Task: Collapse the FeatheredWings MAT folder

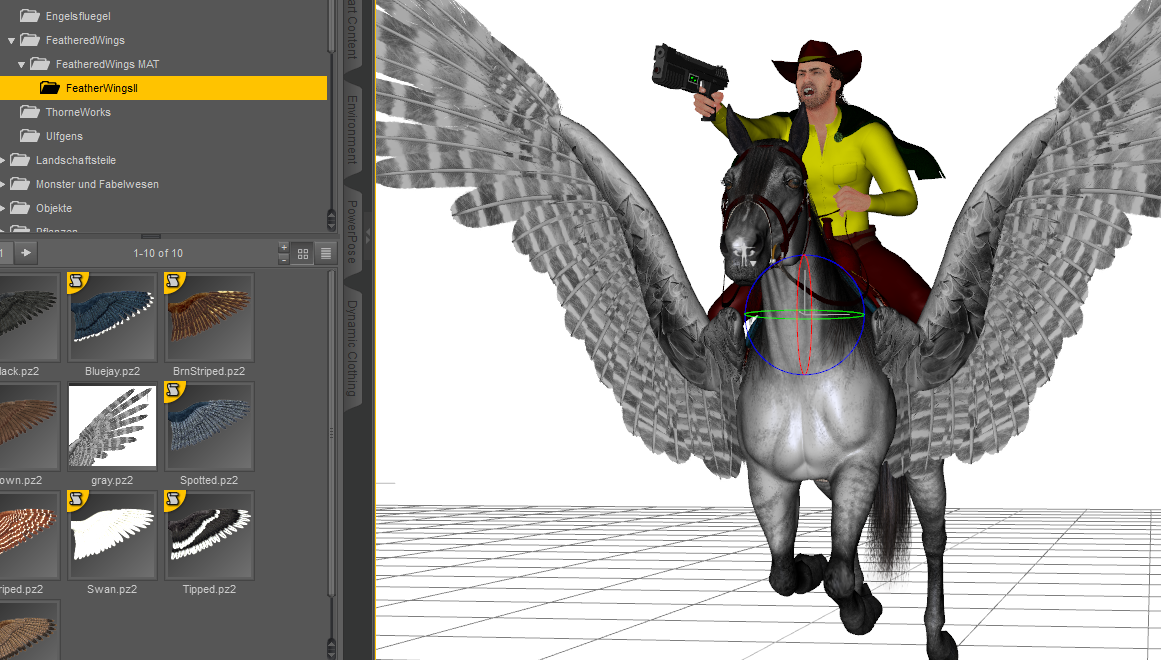Action: [21, 64]
